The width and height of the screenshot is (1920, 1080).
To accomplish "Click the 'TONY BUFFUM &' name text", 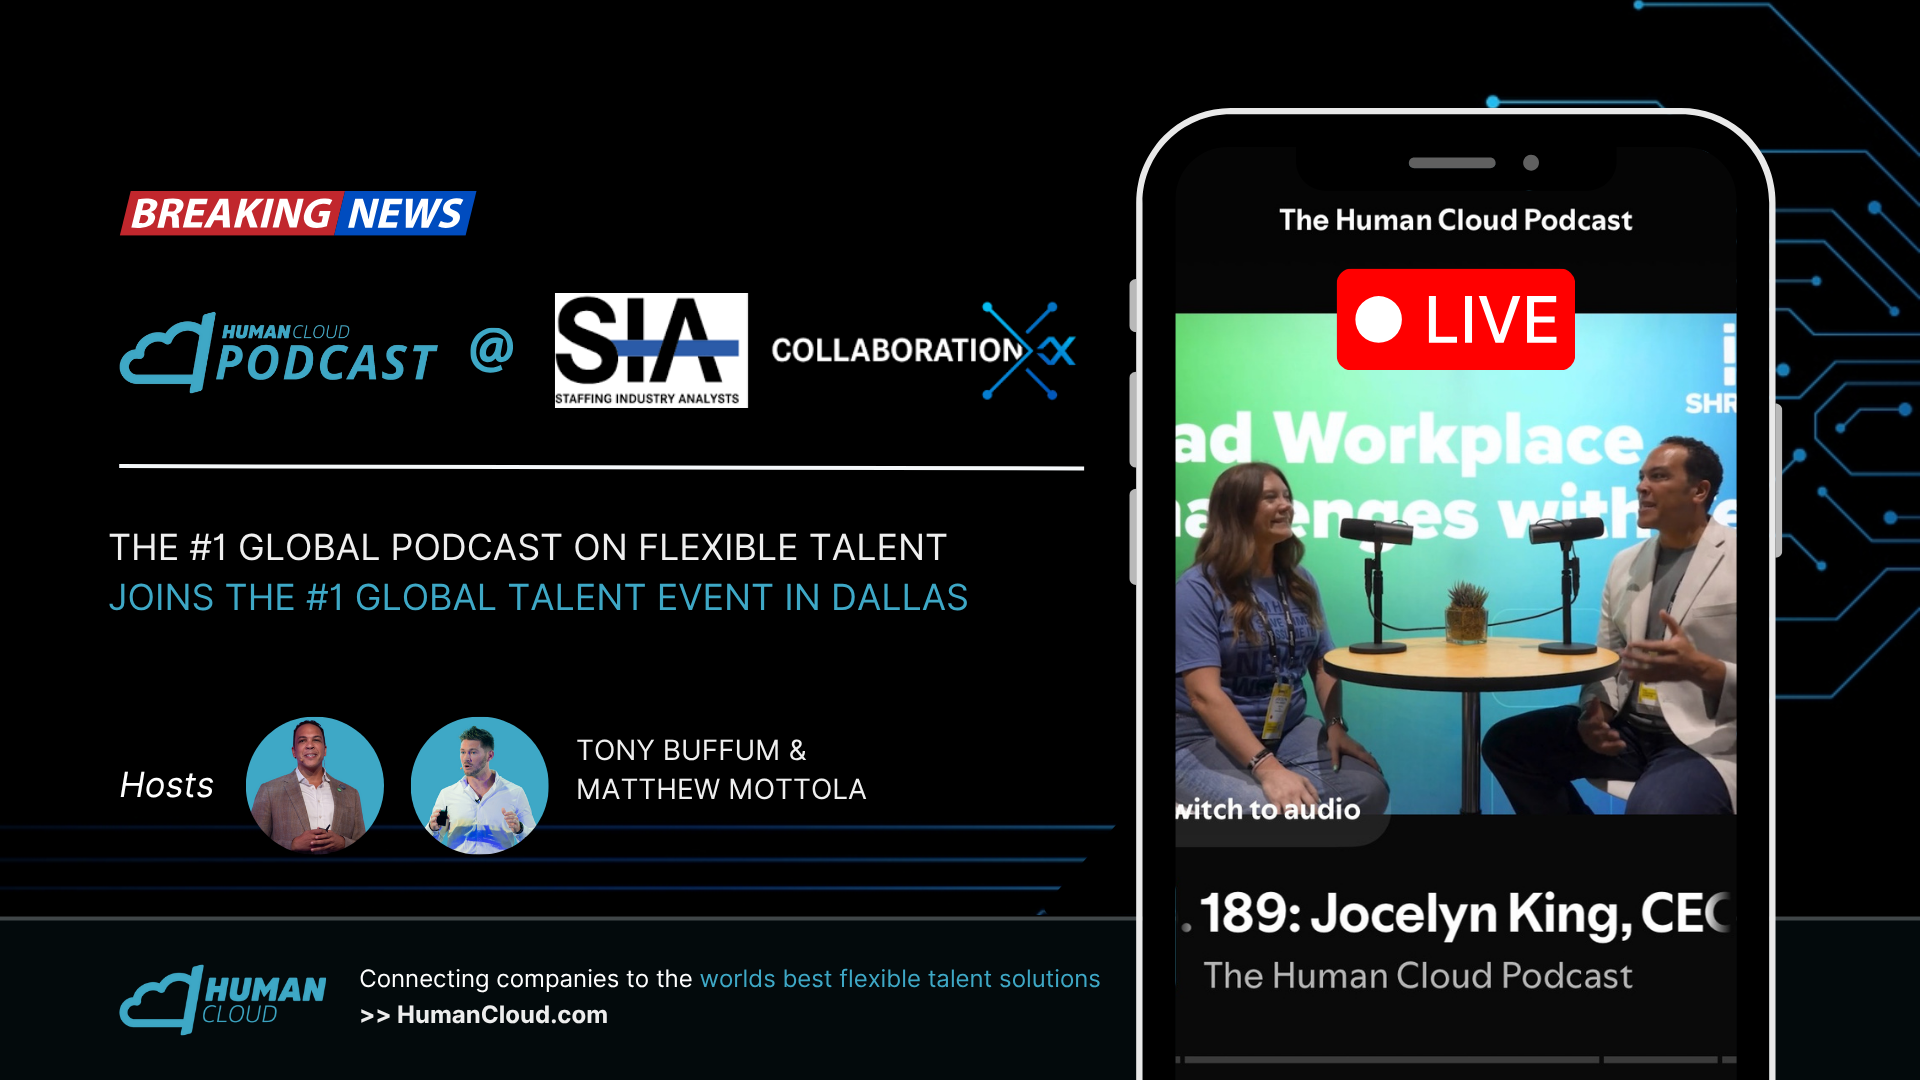I will pyautogui.click(x=692, y=750).
